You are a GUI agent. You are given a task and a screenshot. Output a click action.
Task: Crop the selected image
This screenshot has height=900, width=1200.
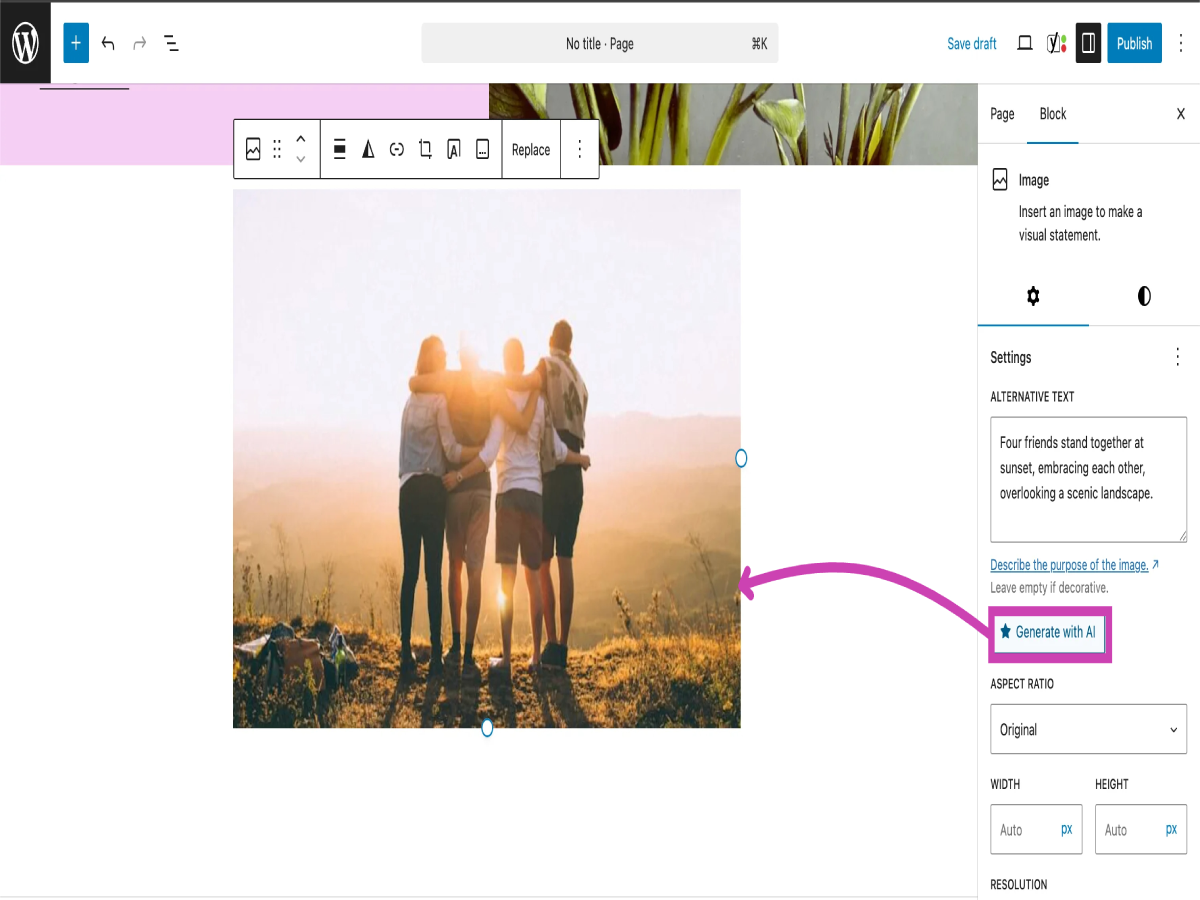pos(425,148)
